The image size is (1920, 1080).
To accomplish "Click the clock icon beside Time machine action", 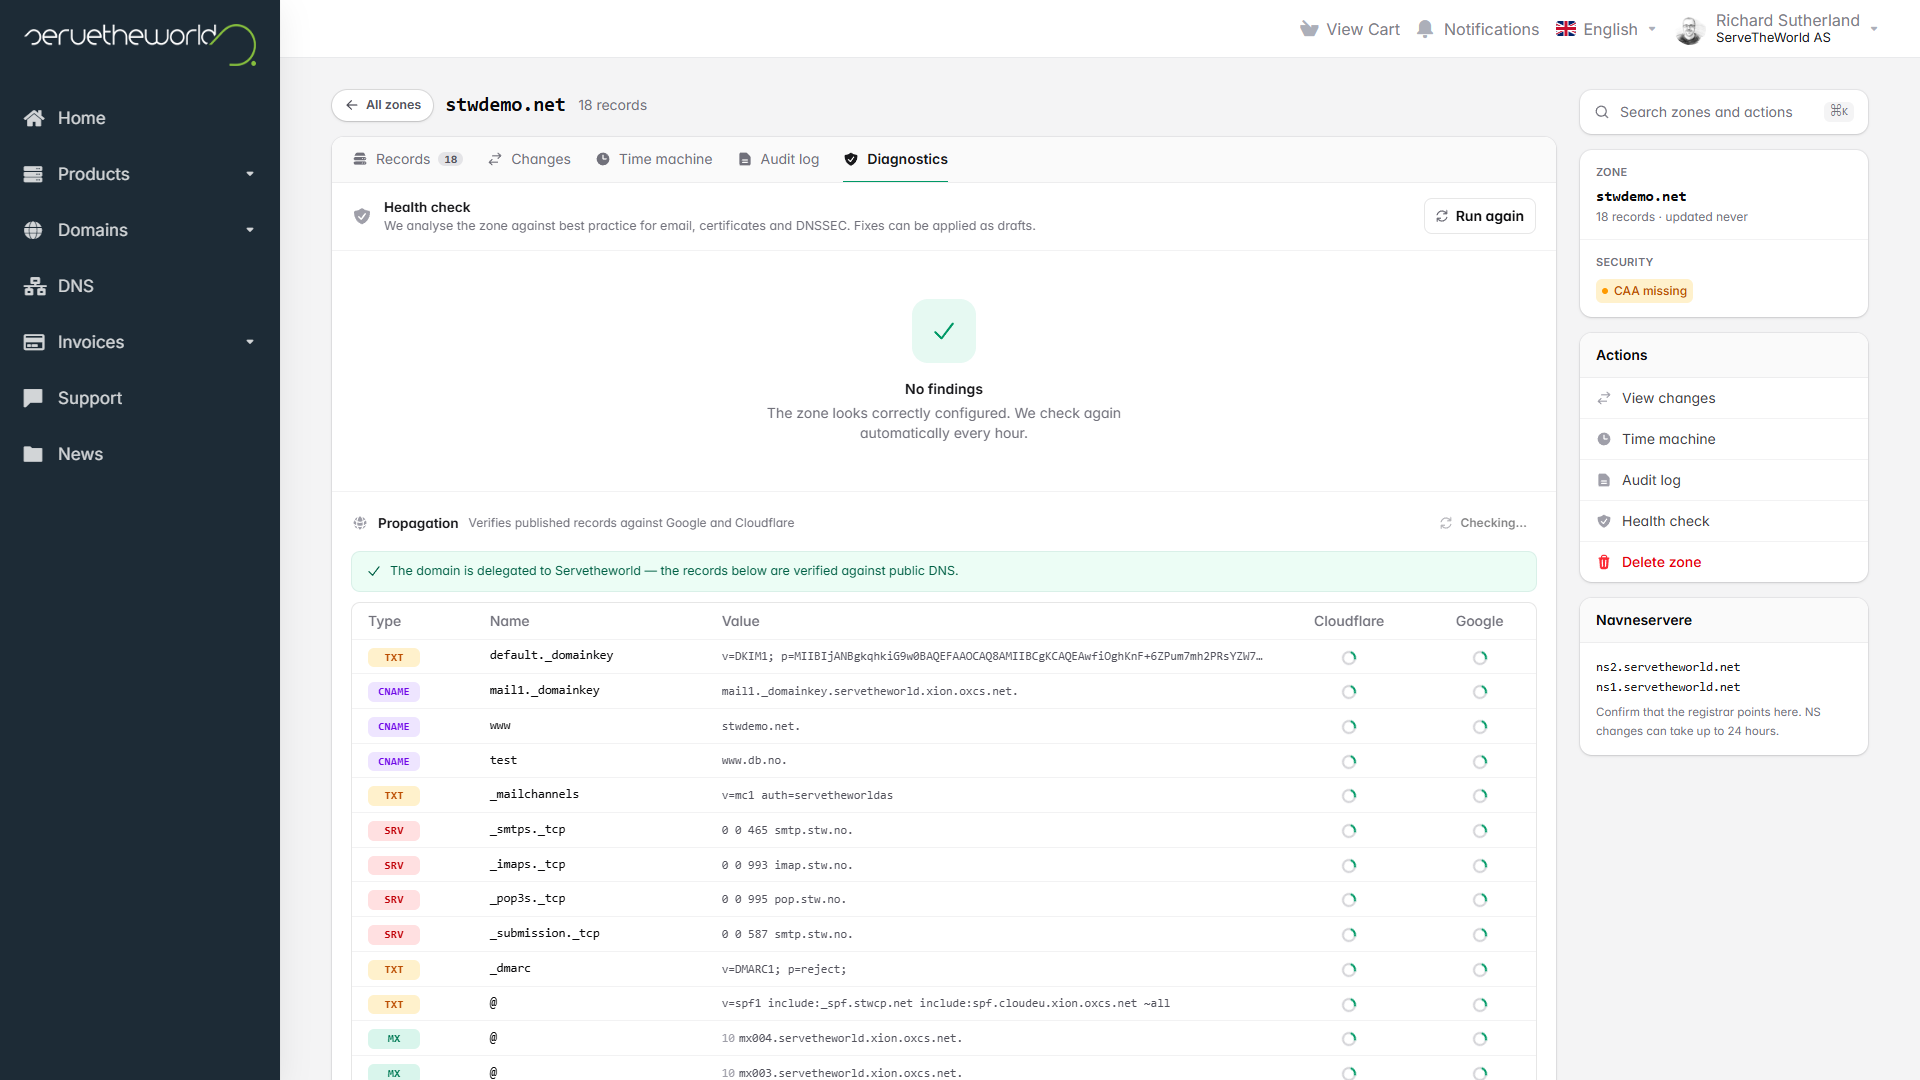I will point(1604,439).
